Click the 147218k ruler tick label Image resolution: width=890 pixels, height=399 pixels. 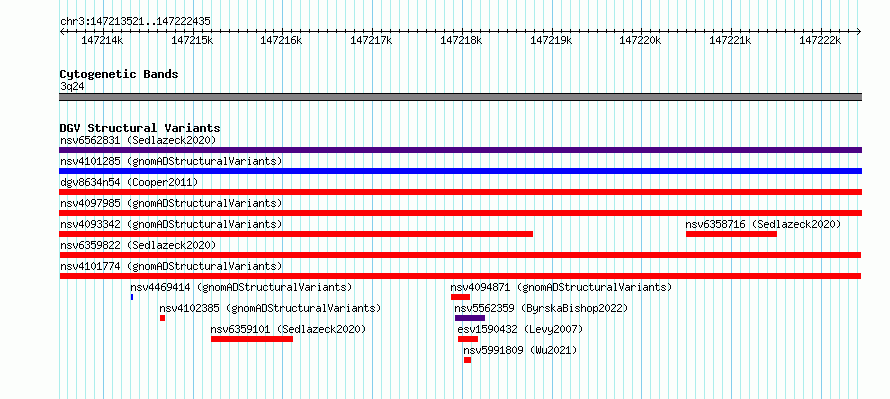tap(461, 40)
